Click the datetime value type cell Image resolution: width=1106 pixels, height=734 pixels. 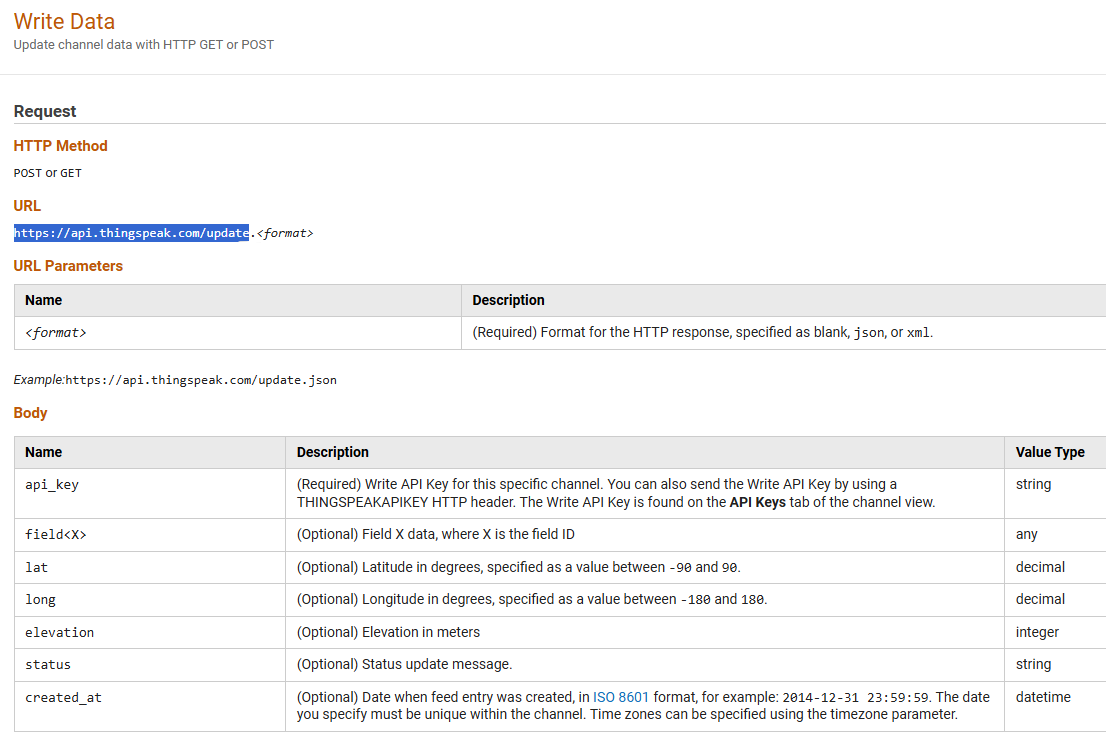(1043, 697)
